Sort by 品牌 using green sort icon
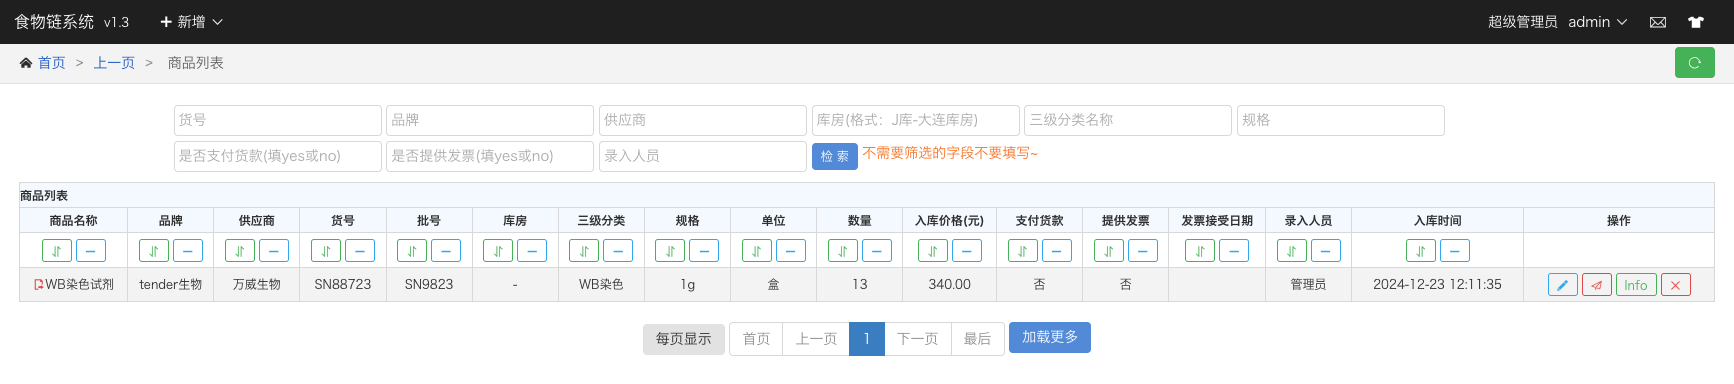The width and height of the screenshot is (1734, 384). (154, 251)
